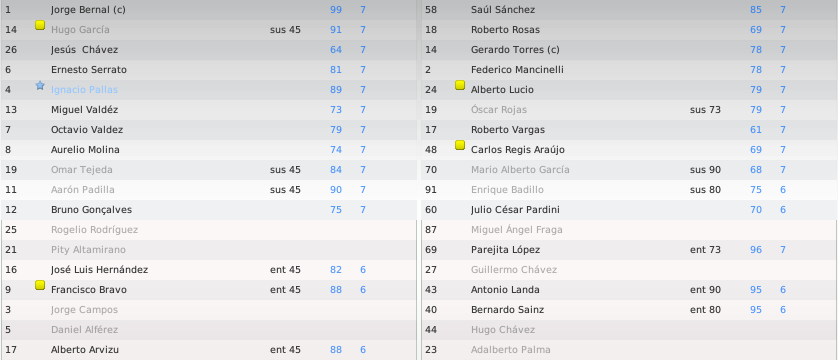Click yellow card icon beside Carlos Regis Araújo
The image size is (838, 360).
[460, 145]
